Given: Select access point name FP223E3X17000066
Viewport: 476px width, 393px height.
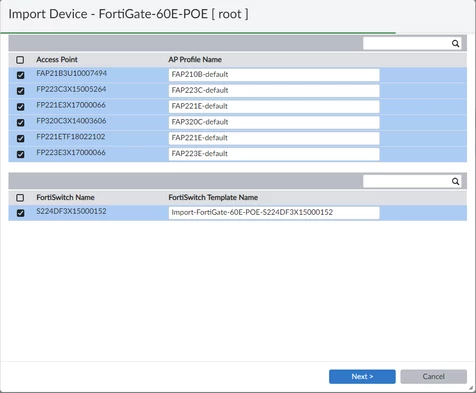Looking at the screenshot, I should pos(71,152).
